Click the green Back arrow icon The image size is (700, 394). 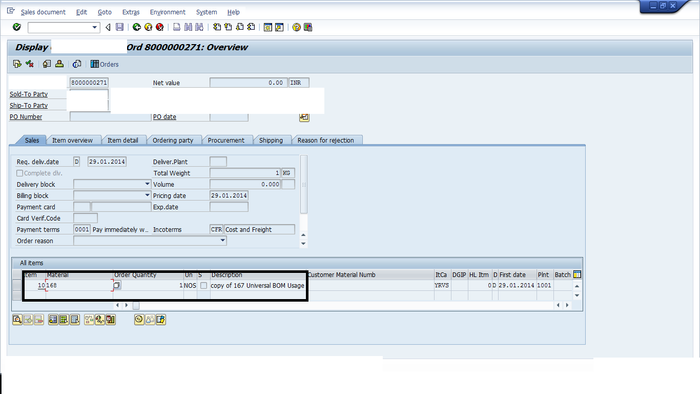coord(137,27)
